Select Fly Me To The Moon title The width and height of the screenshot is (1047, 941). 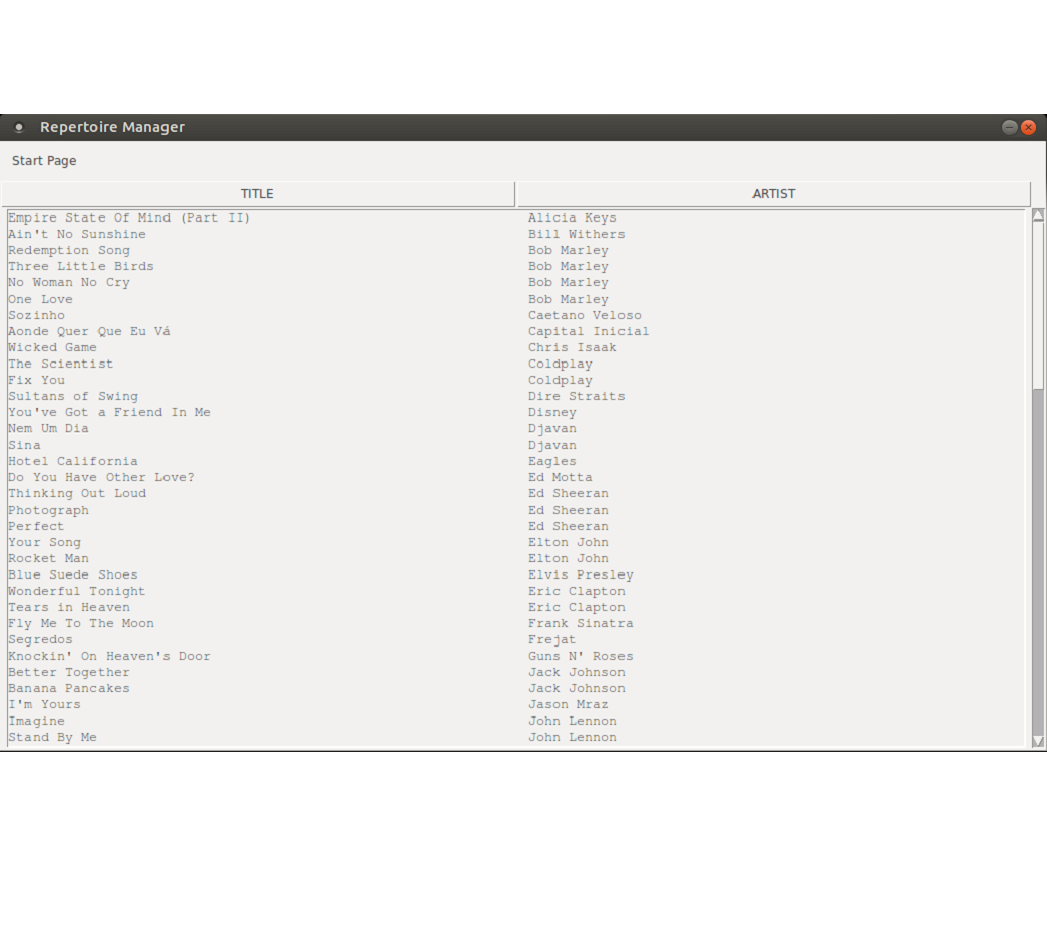(81, 624)
